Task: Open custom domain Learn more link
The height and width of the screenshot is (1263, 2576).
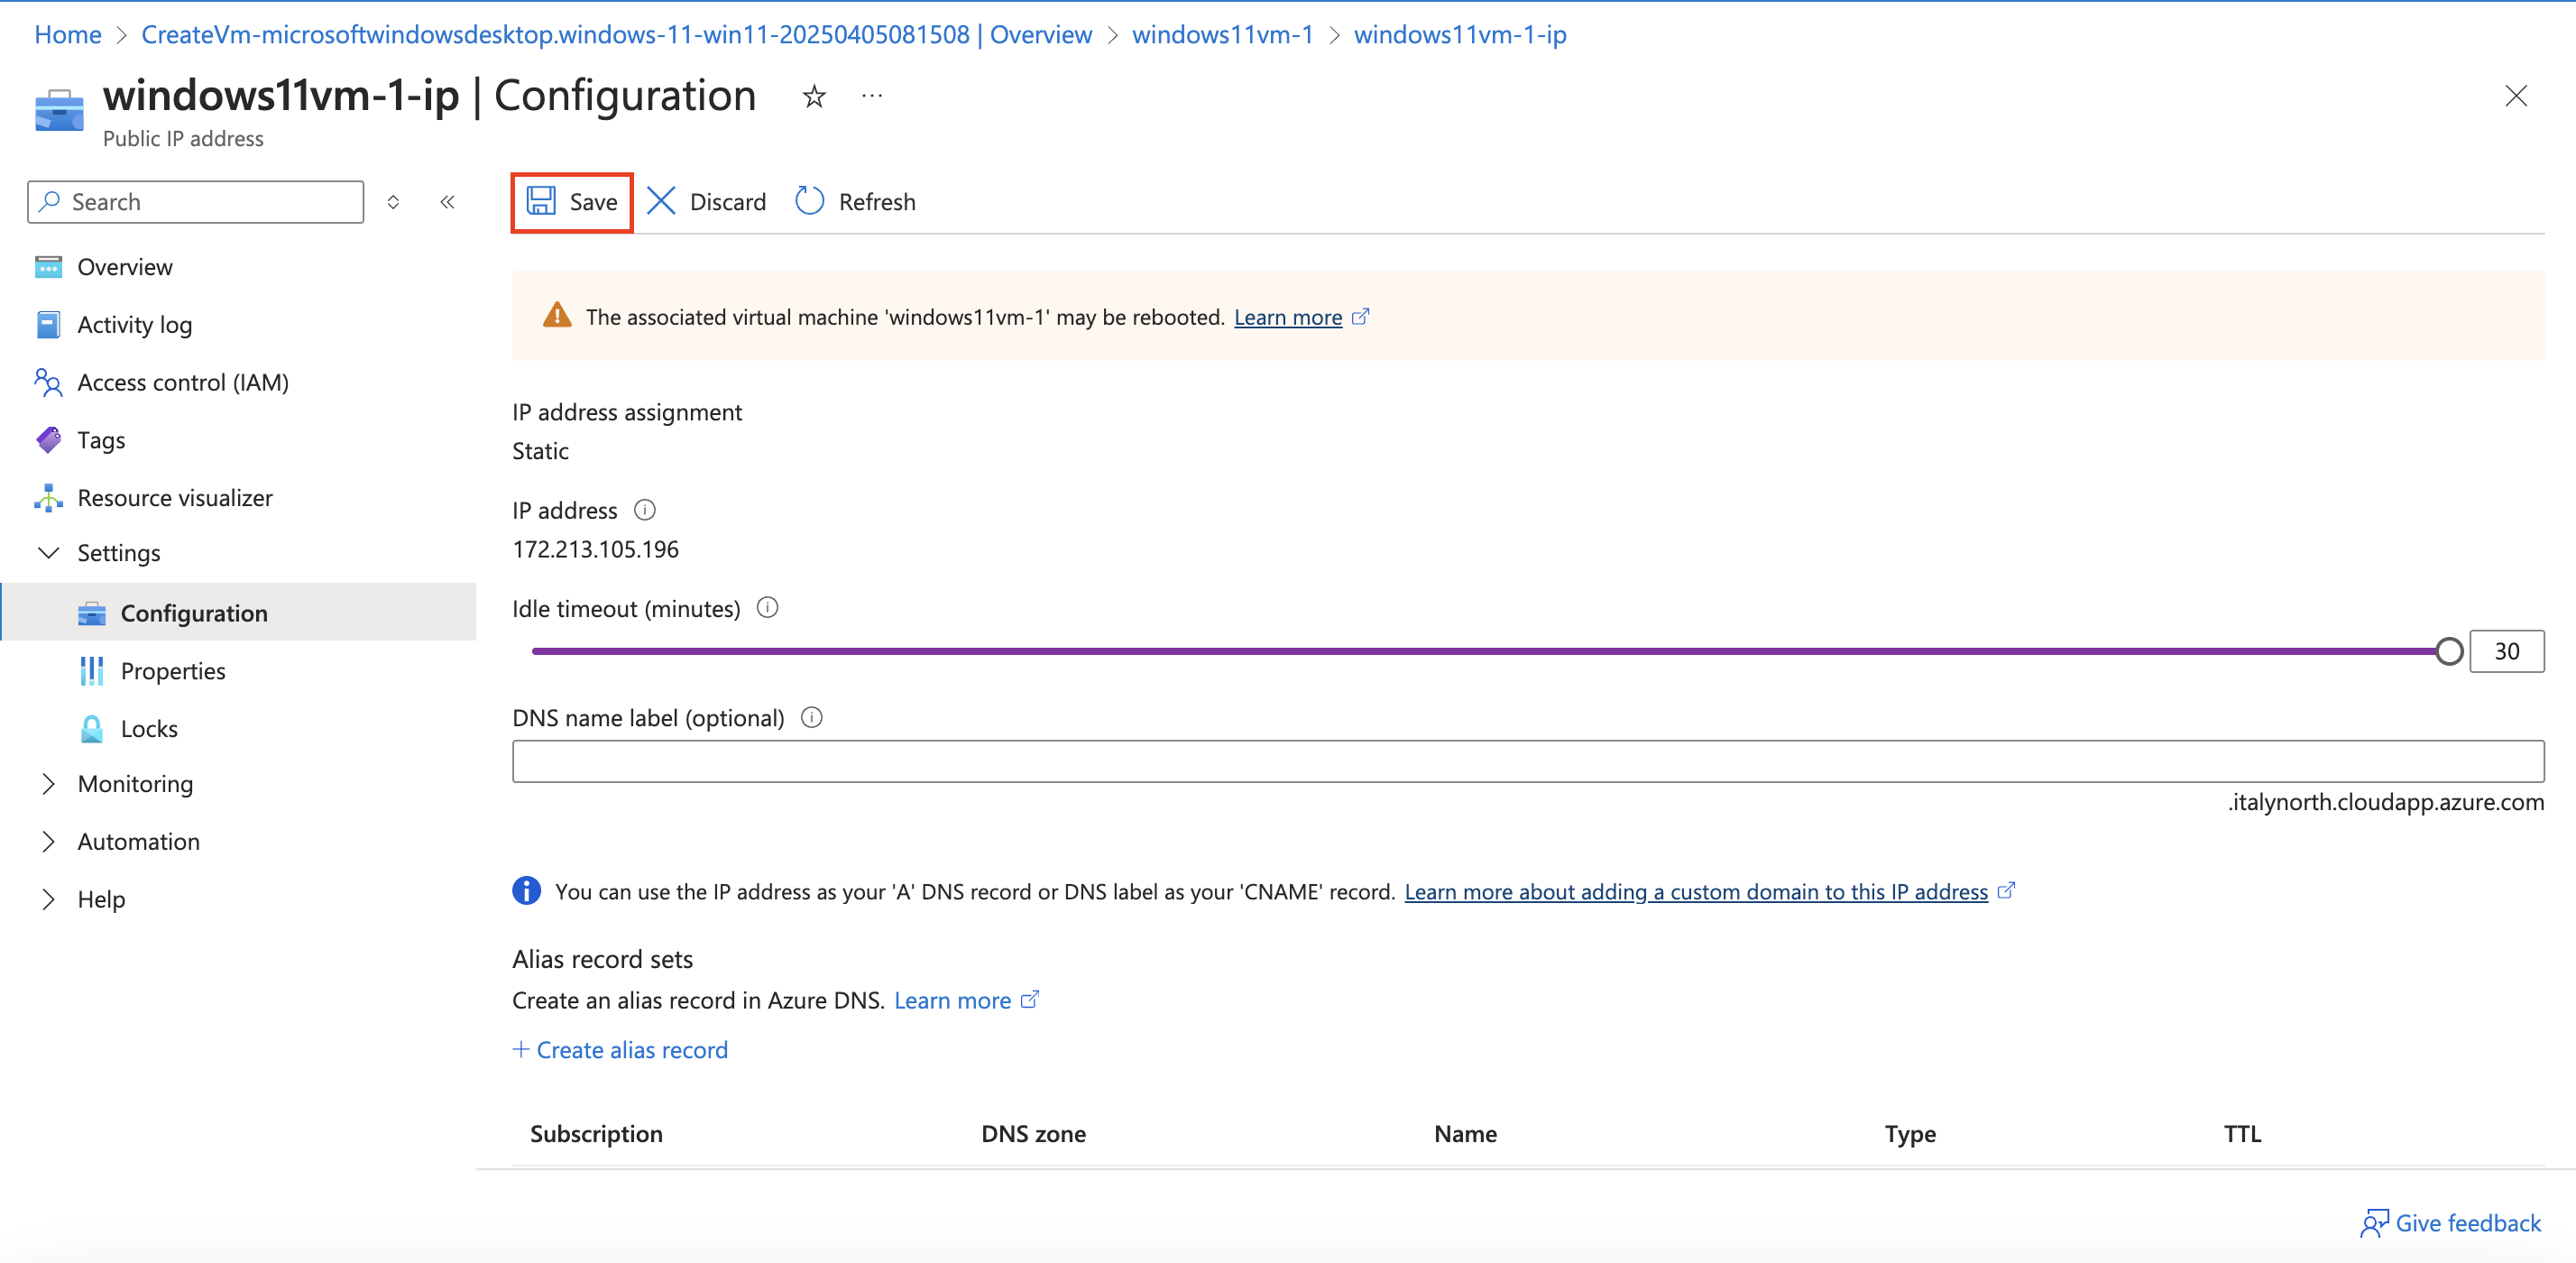Action: pyautogui.click(x=1696, y=892)
